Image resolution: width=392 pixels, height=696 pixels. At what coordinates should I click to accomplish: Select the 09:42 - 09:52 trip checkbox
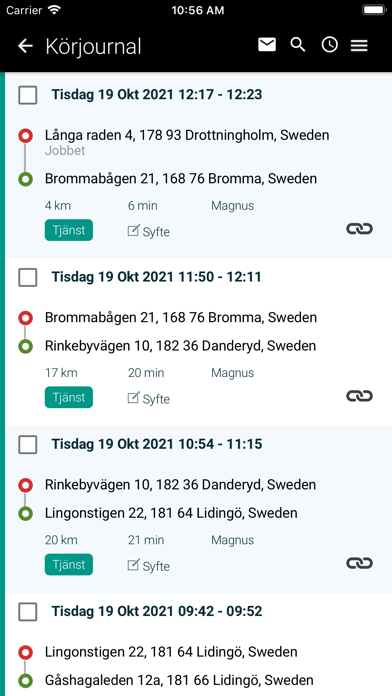pyautogui.click(x=28, y=612)
